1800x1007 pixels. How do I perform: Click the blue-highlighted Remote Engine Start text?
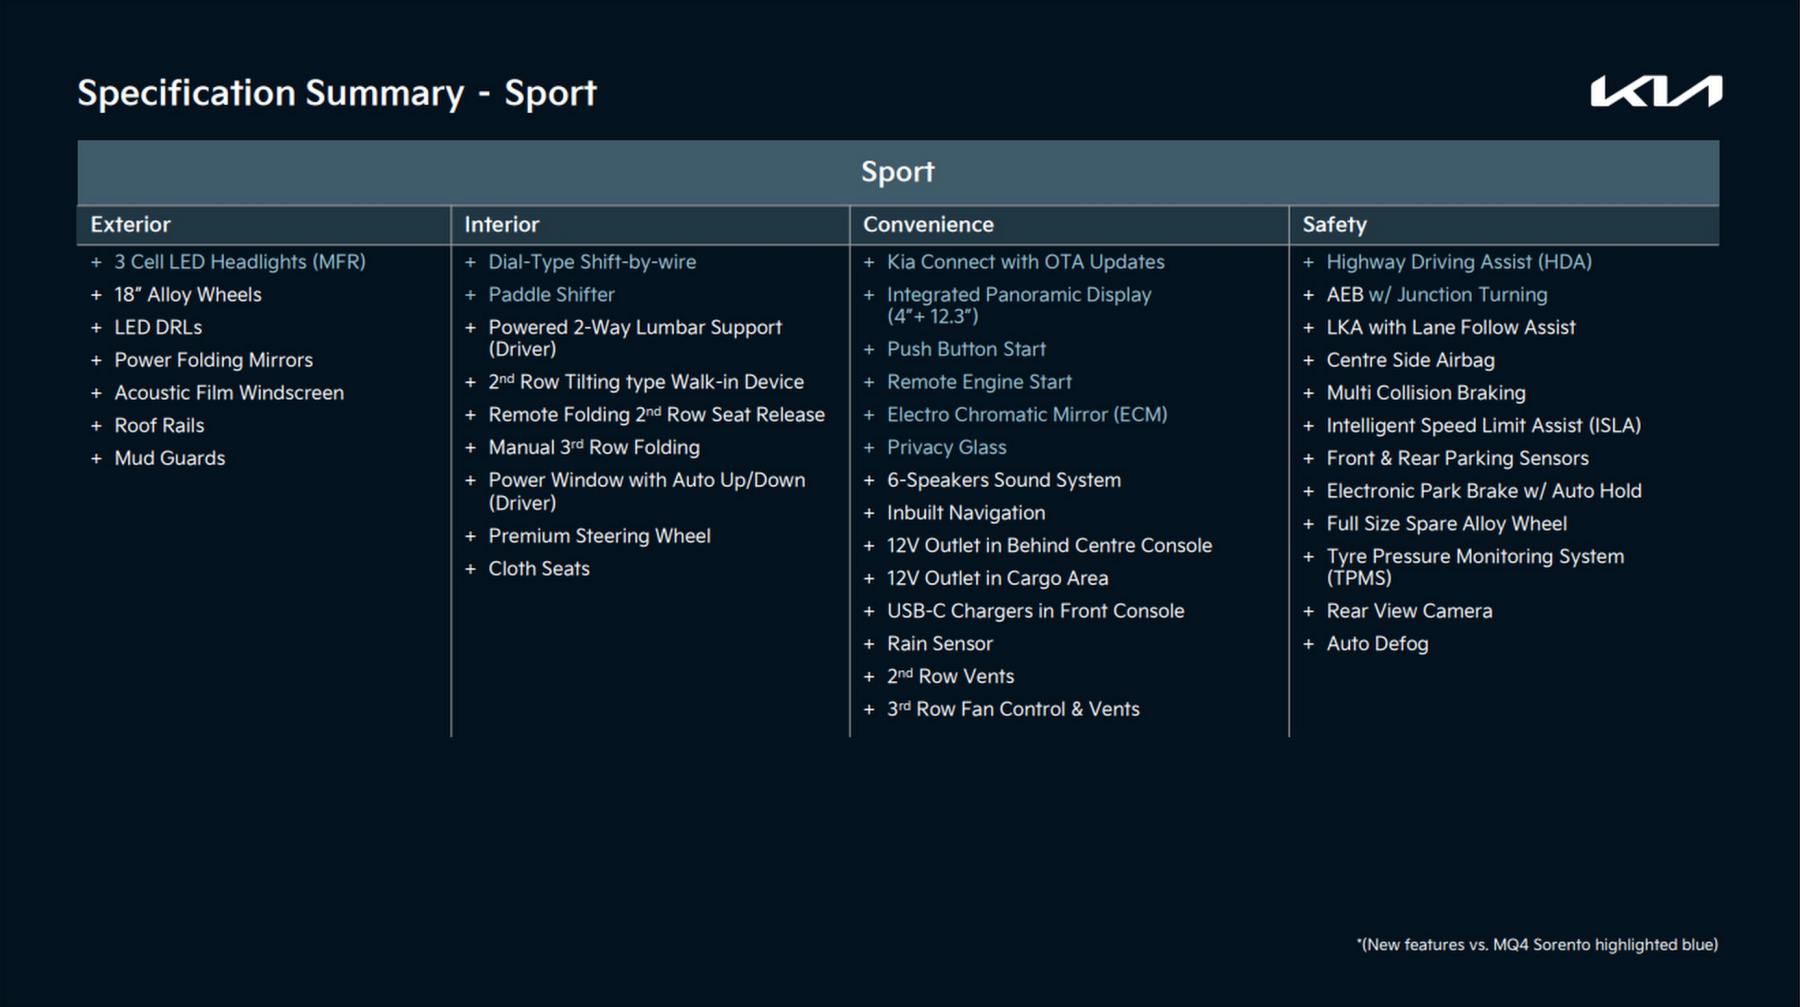(978, 381)
